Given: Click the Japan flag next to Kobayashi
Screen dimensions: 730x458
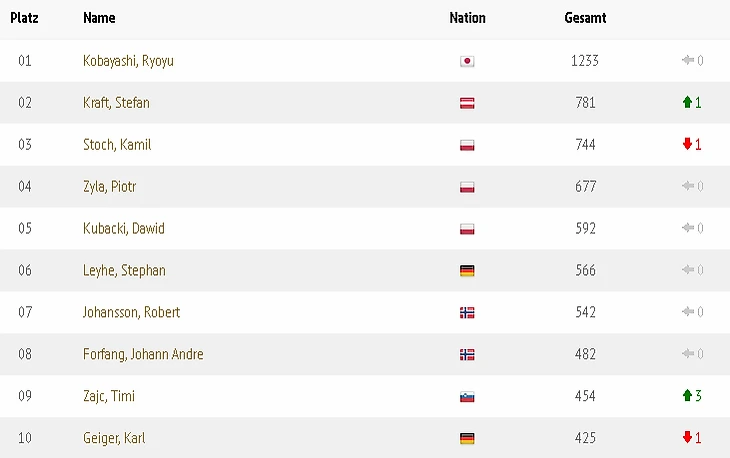Looking at the screenshot, I should point(467,61).
